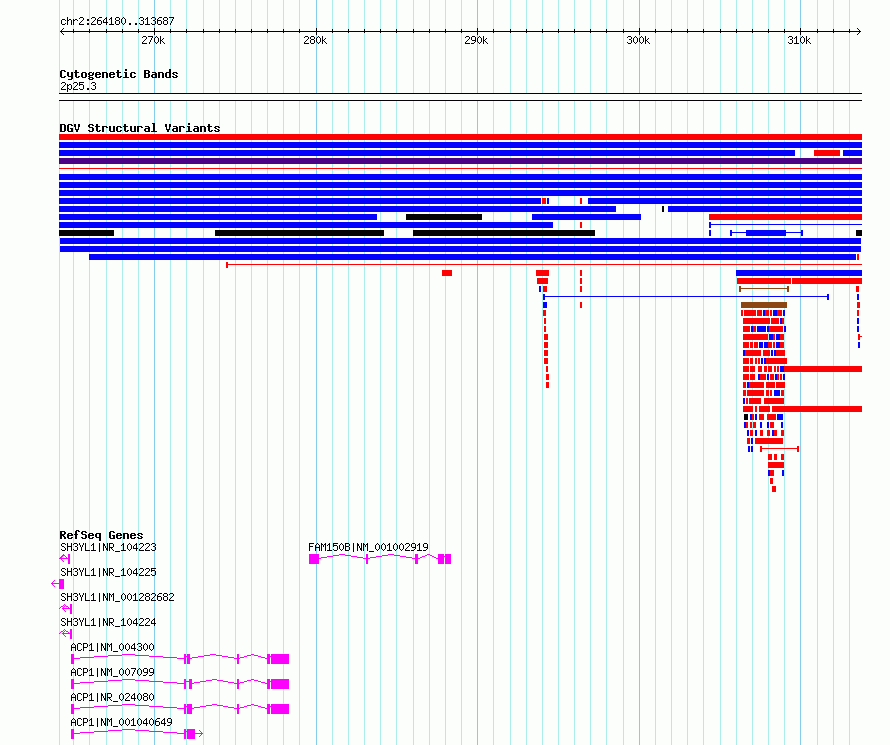Select the 310k mark on the ruler
The height and width of the screenshot is (745, 890).
(x=799, y=41)
